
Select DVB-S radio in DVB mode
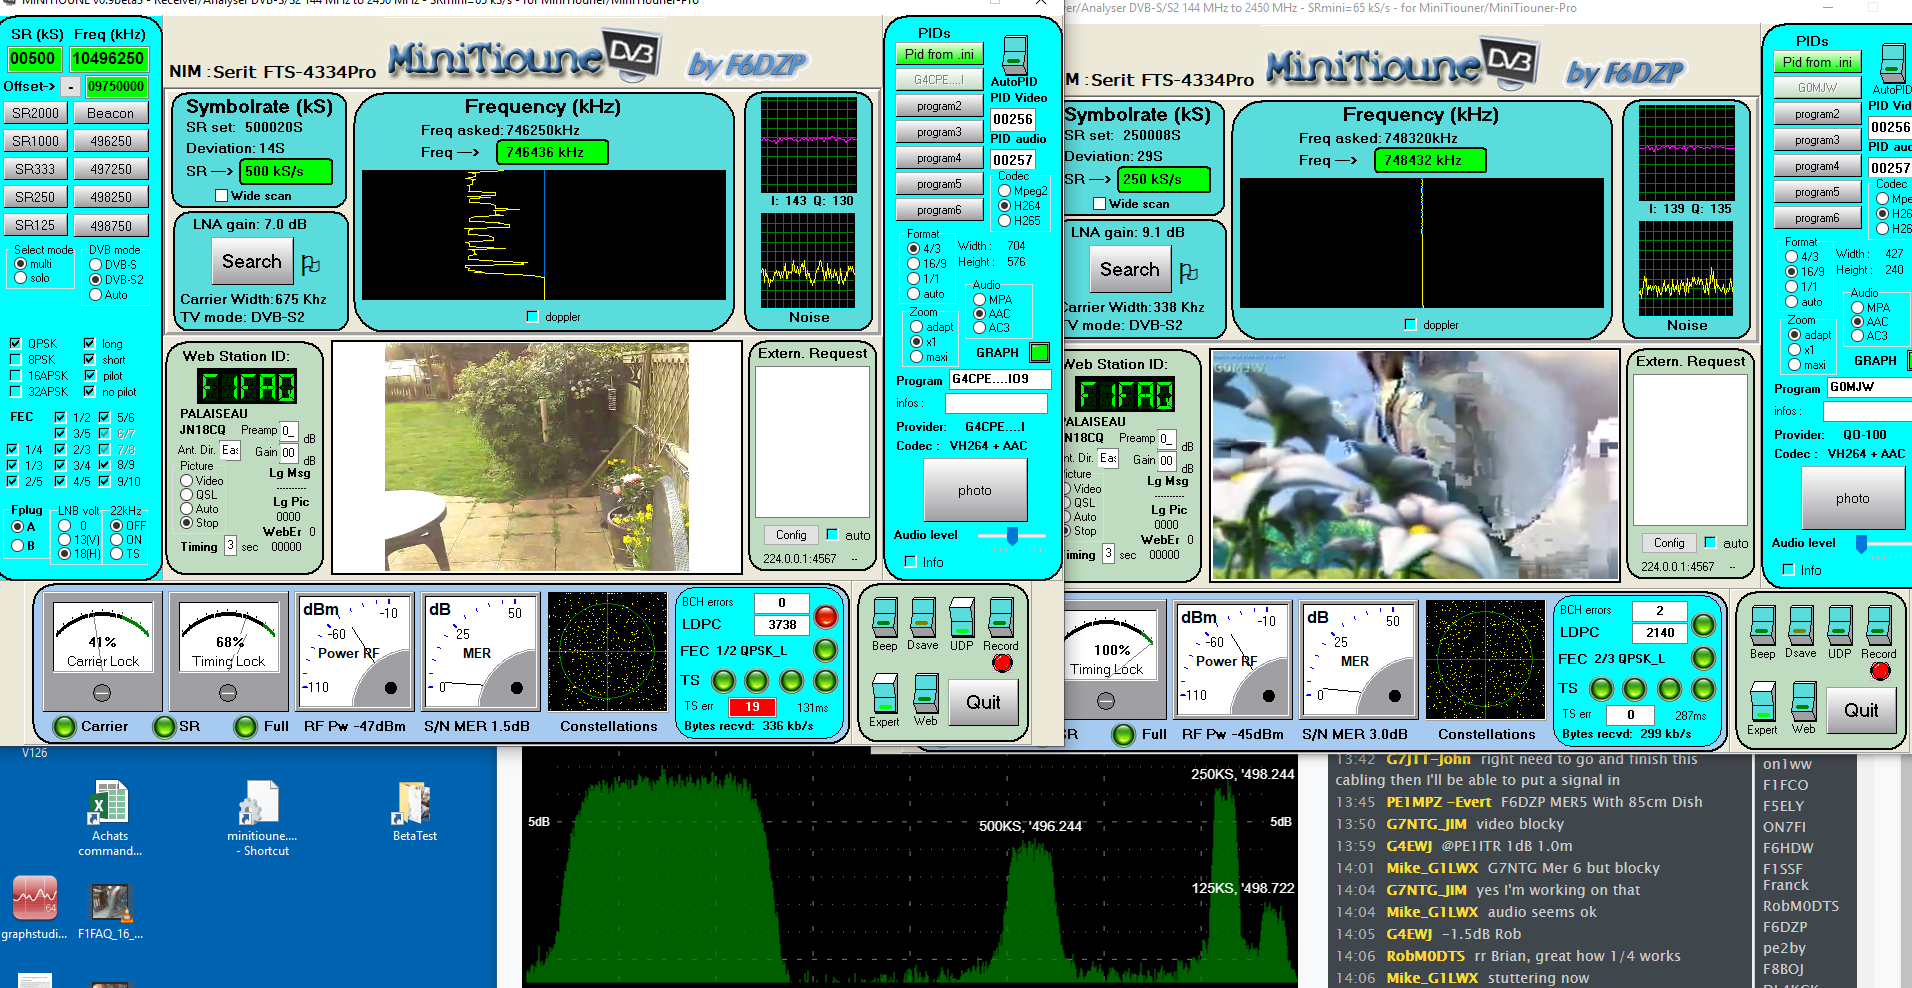[96, 265]
